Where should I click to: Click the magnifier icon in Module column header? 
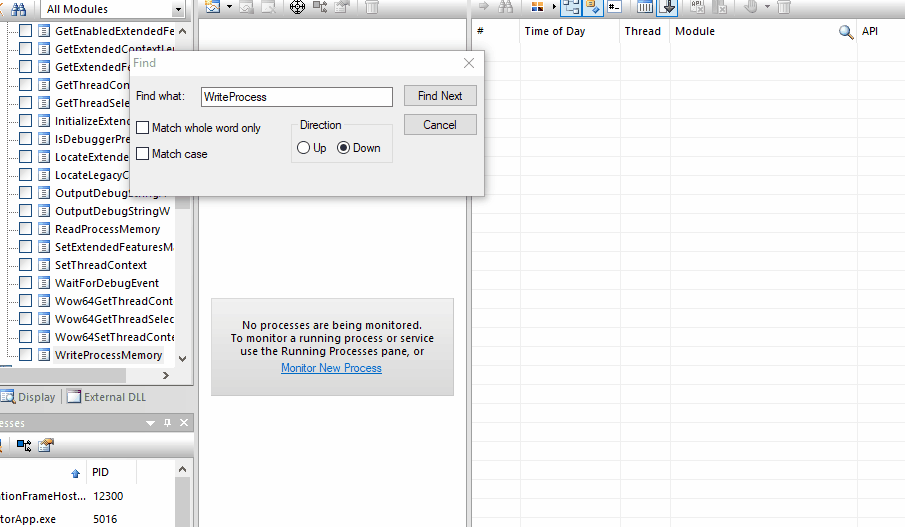(x=846, y=32)
